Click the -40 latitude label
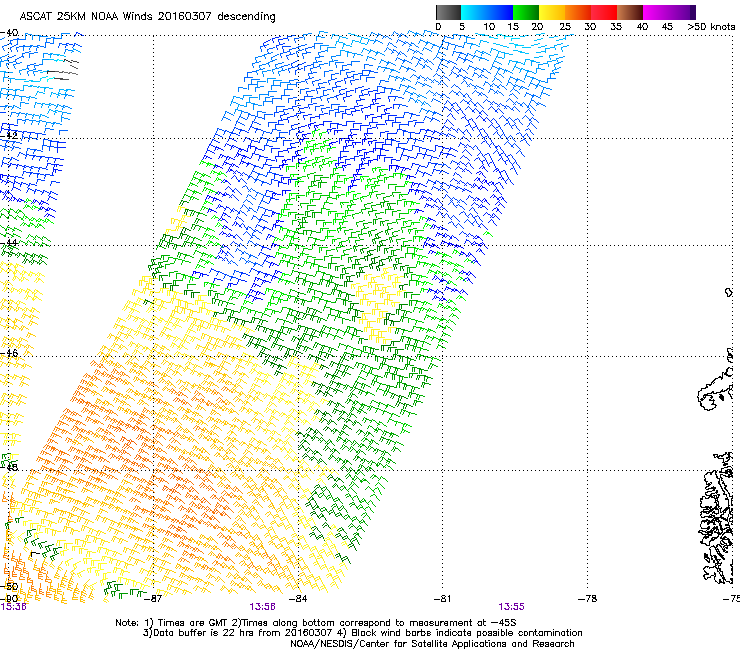 click(x=9, y=33)
